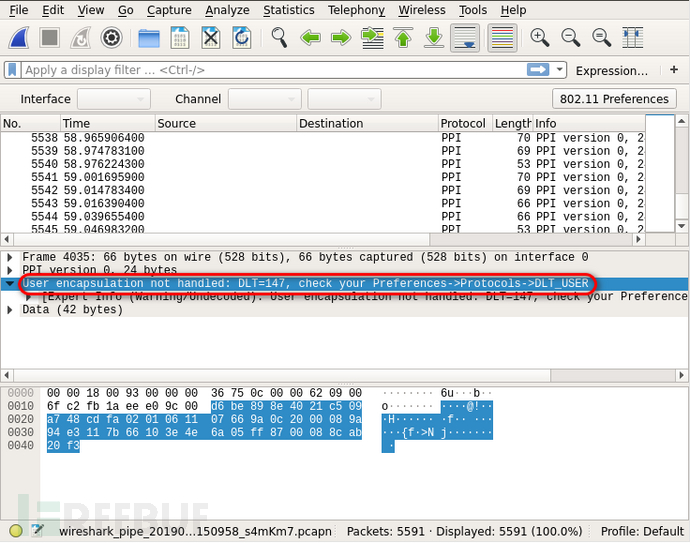Toggle auto-scroll during live capture
The image size is (690, 543).
(465, 38)
